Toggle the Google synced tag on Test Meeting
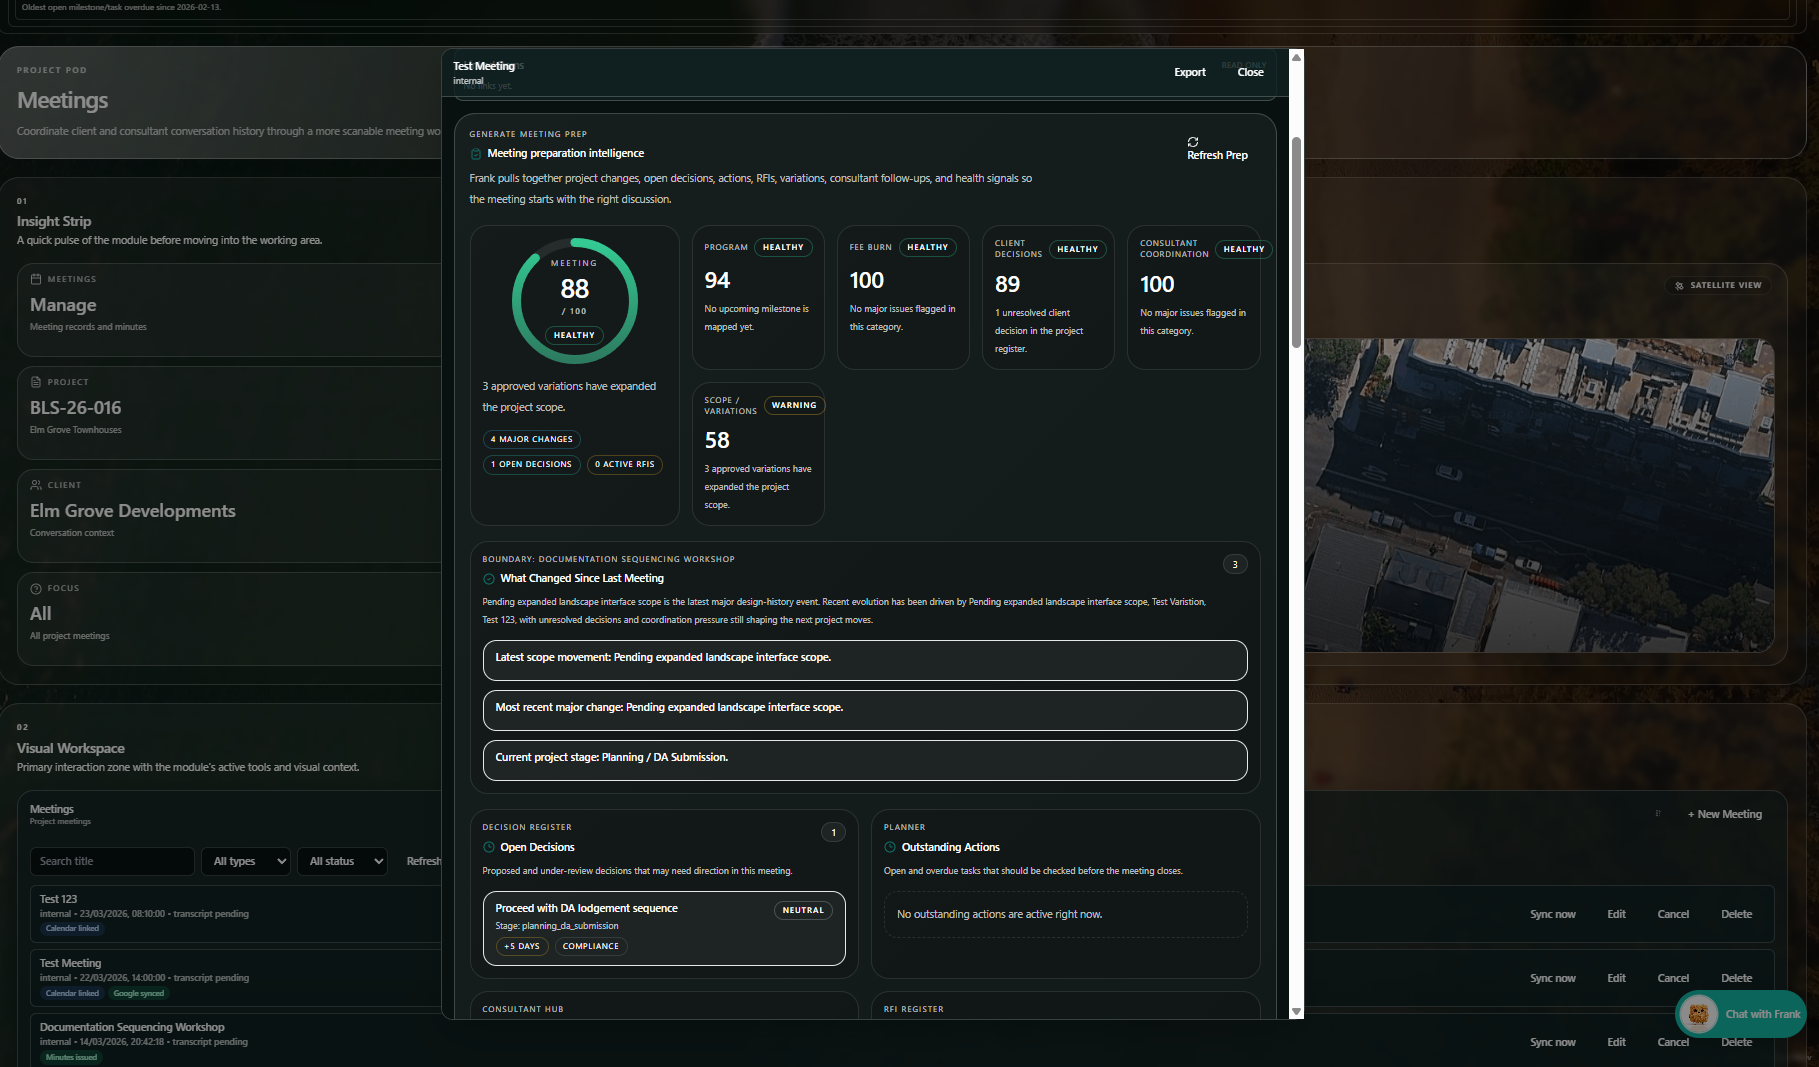 click(x=138, y=993)
